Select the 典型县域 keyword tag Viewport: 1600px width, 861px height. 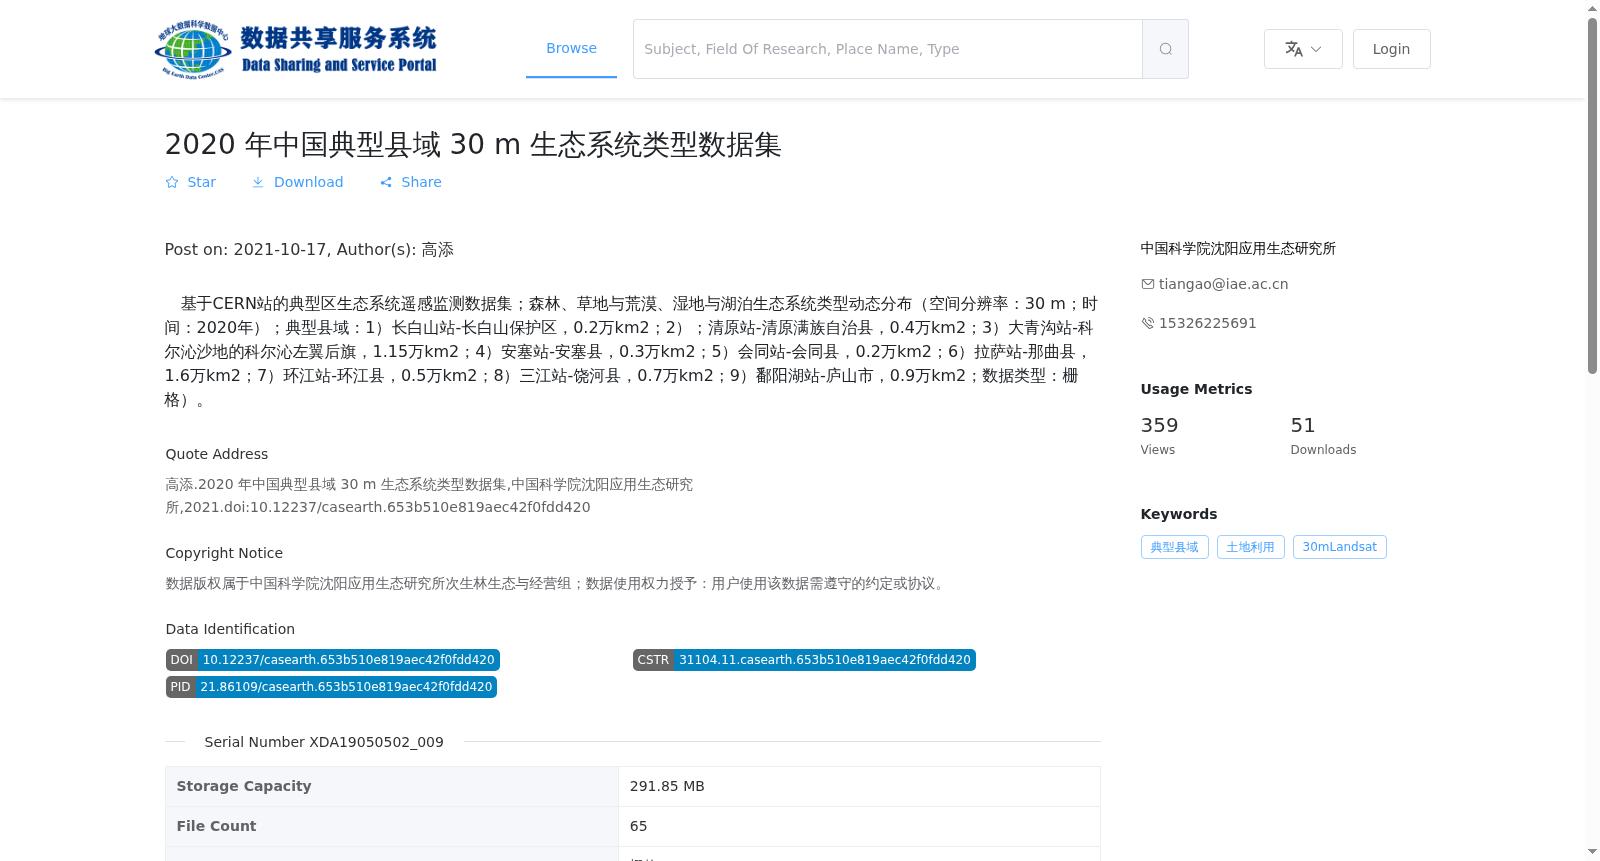1174,547
